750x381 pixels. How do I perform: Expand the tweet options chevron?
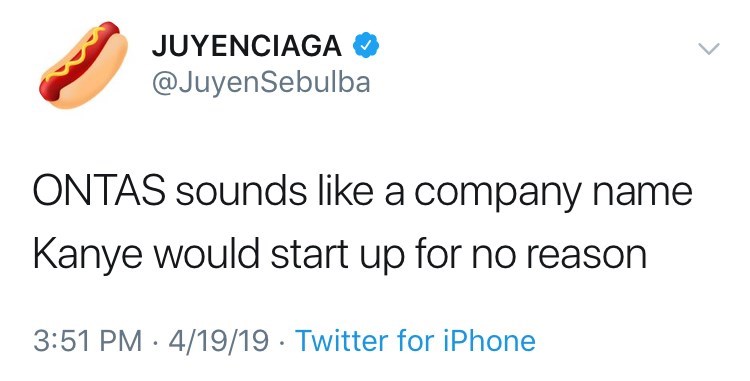pyautogui.click(x=708, y=48)
